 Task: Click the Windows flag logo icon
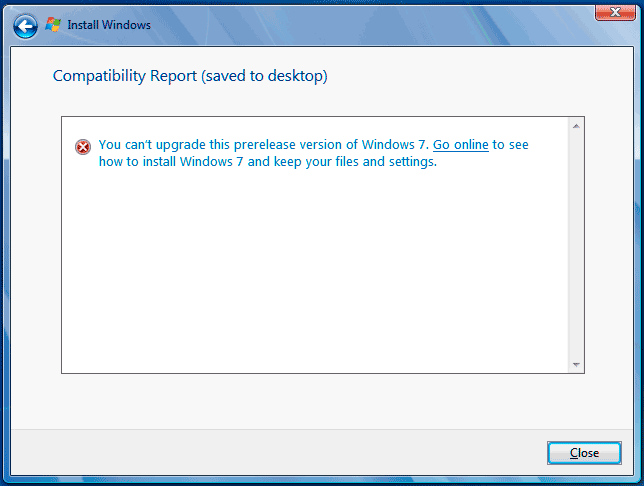tap(53, 25)
